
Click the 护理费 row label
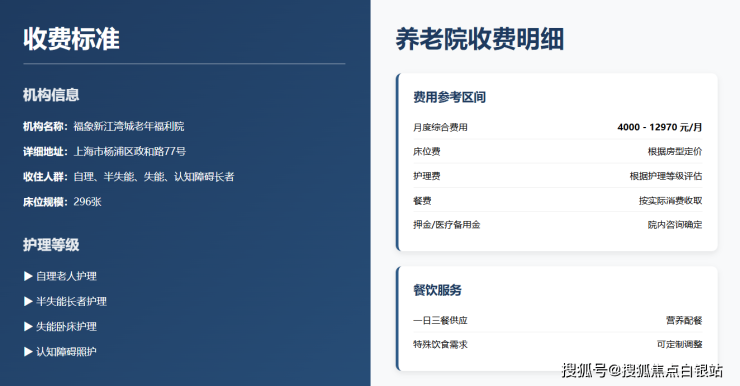[x=427, y=176]
